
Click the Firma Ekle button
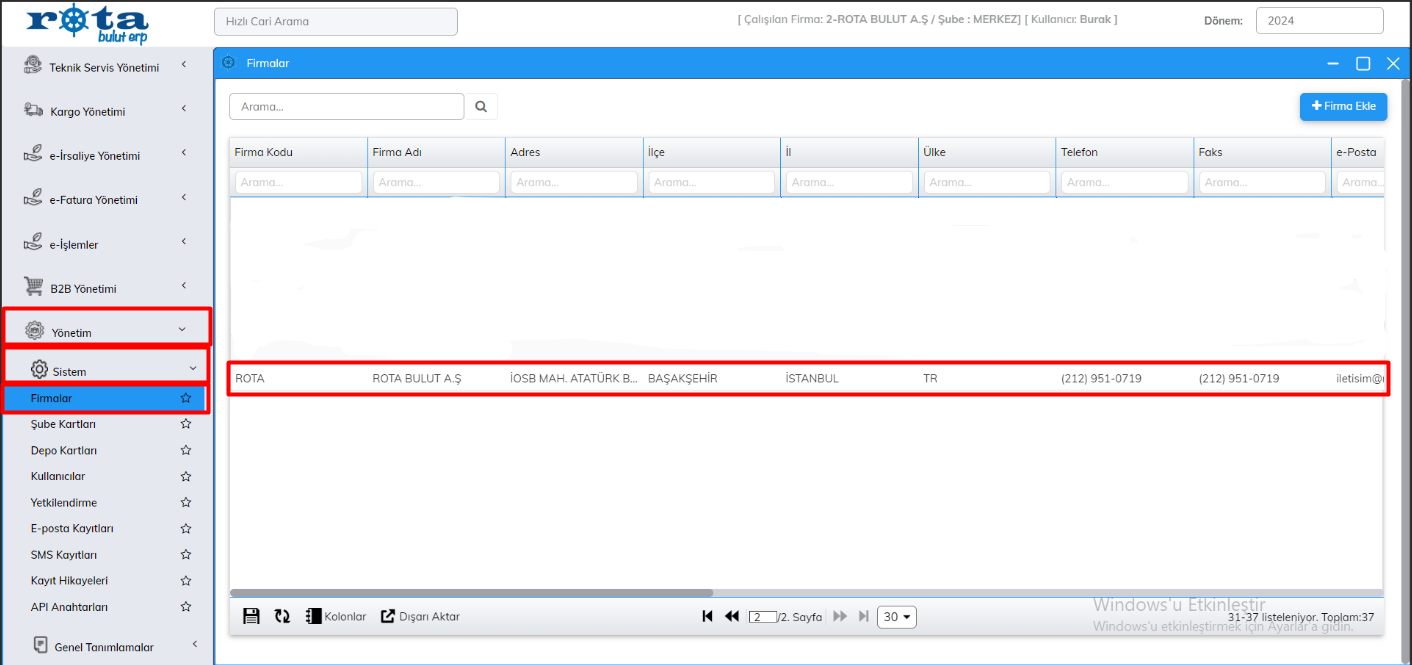[x=1343, y=106]
